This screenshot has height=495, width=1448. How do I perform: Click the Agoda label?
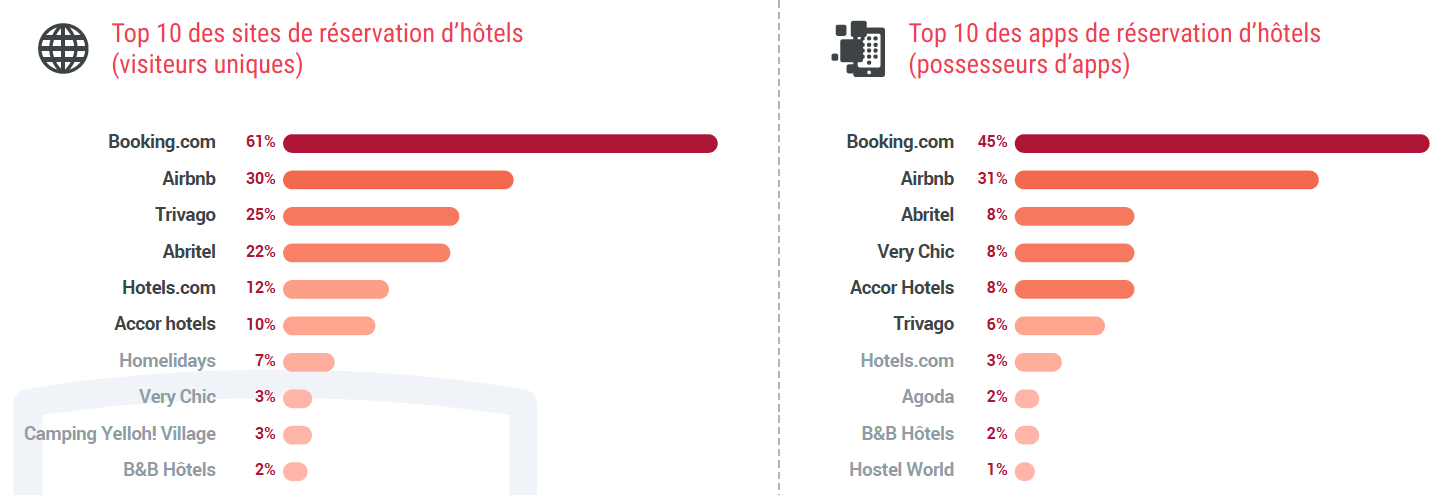click(928, 398)
